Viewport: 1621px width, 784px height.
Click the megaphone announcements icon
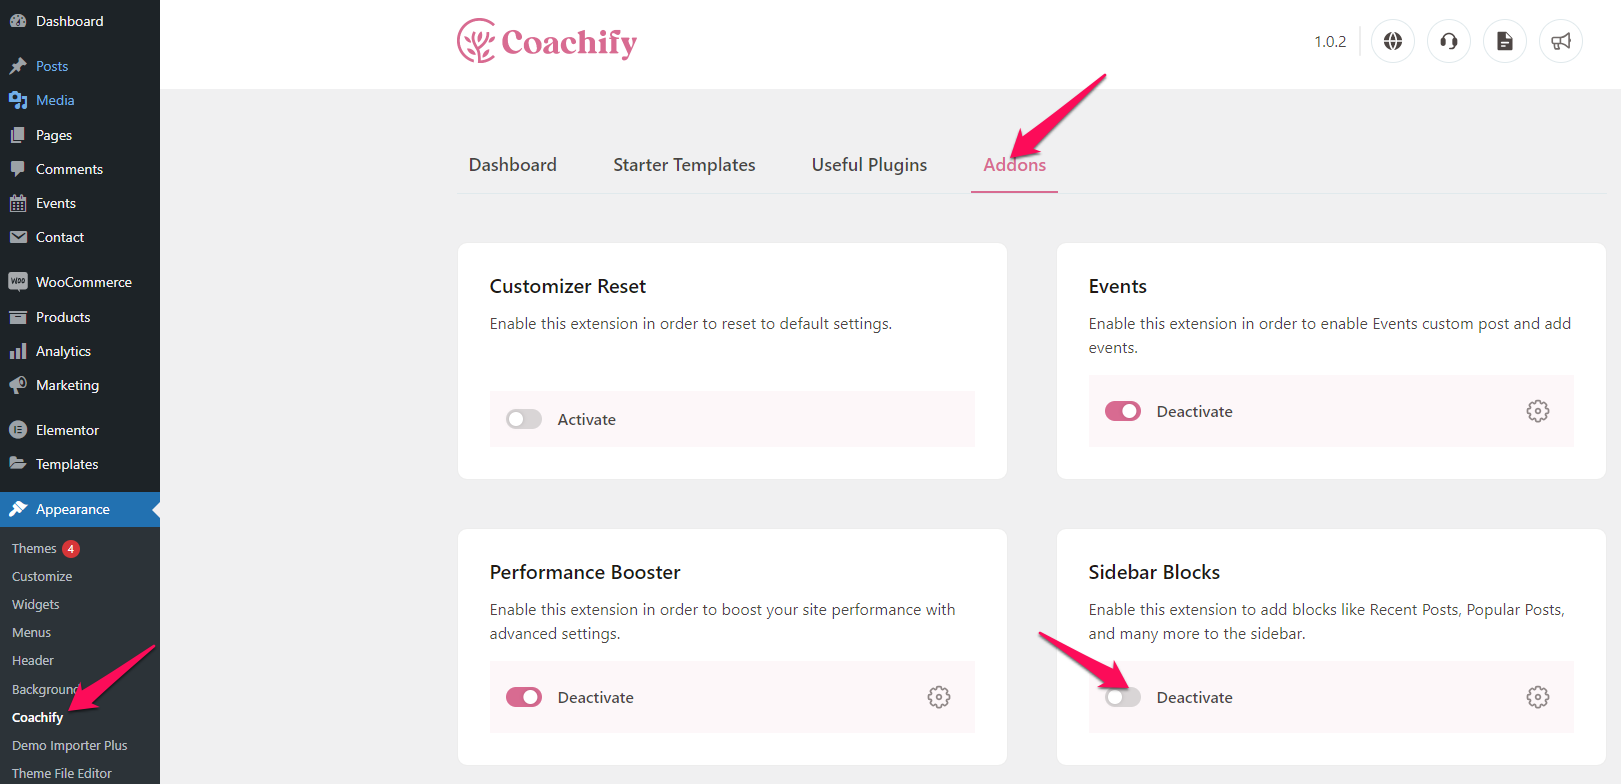click(1560, 41)
